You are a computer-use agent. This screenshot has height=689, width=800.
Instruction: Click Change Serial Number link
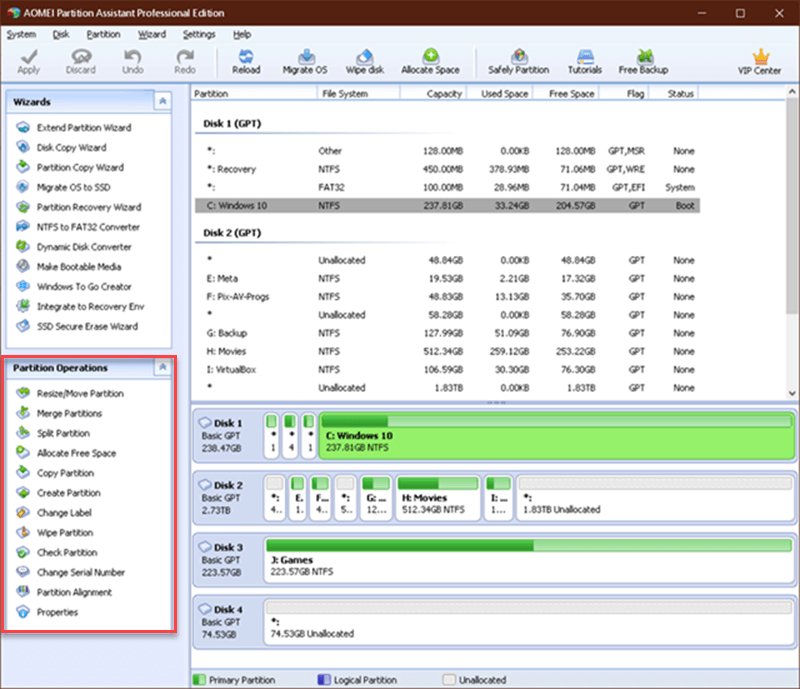coord(81,572)
